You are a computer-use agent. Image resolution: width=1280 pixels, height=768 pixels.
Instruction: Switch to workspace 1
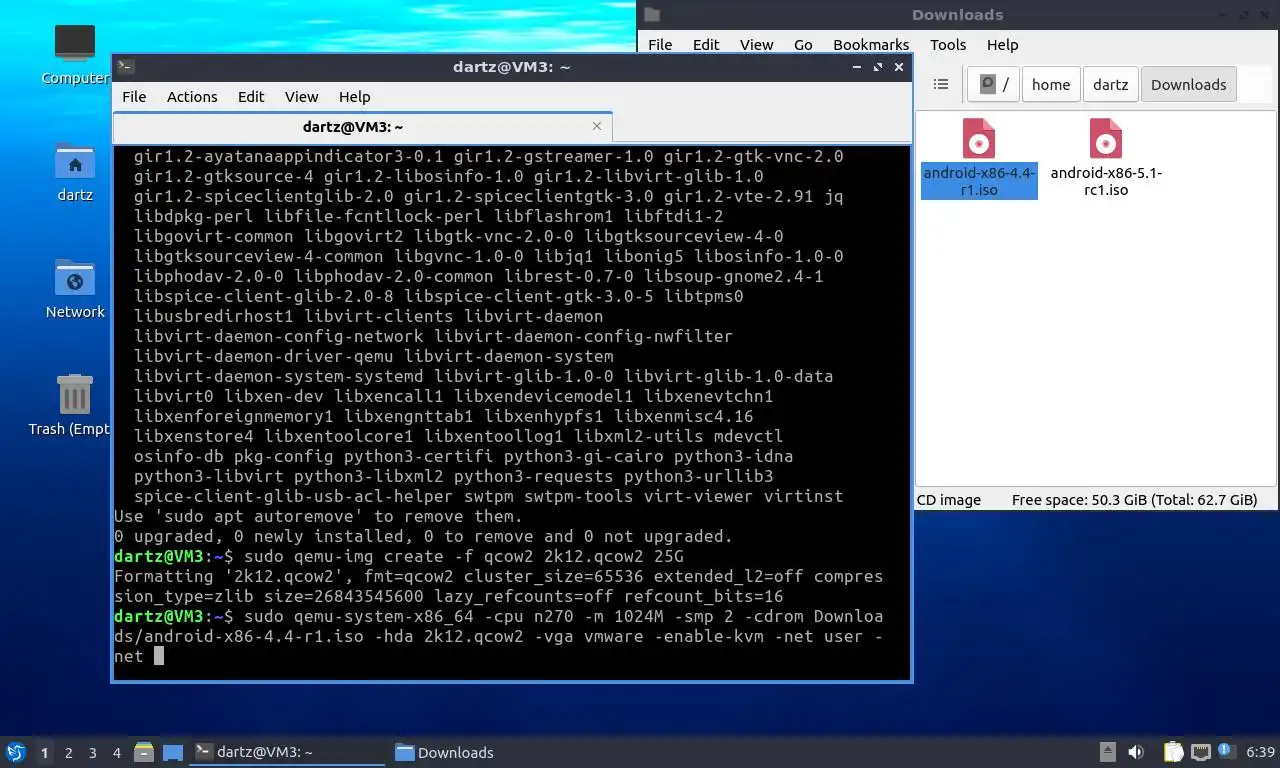coord(44,752)
